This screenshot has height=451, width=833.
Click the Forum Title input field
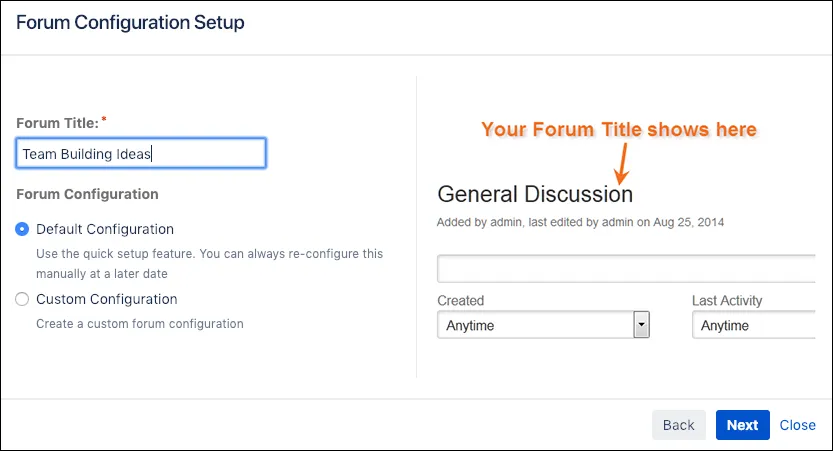(x=141, y=154)
